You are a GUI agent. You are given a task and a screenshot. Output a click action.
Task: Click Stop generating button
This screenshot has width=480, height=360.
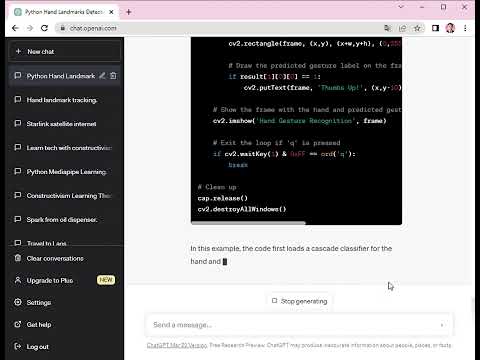pyautogui.click(x=299, y=301)
